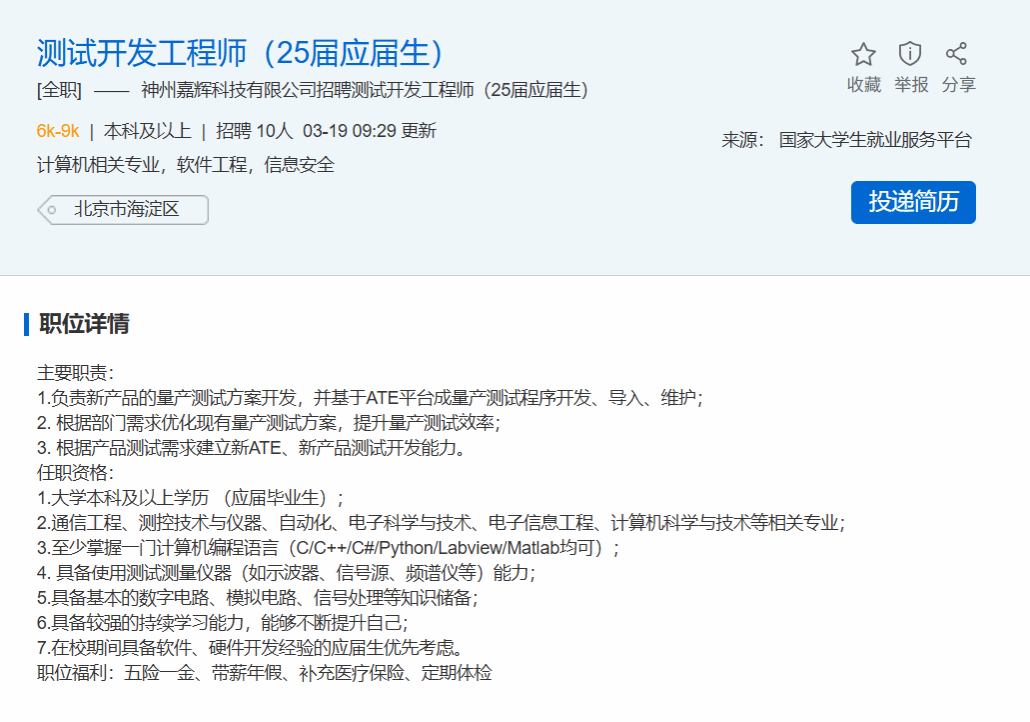Click the 03-19 09:29 更新 timestamp
This screenshot has height=722, width=1030.
pos(369,131)
